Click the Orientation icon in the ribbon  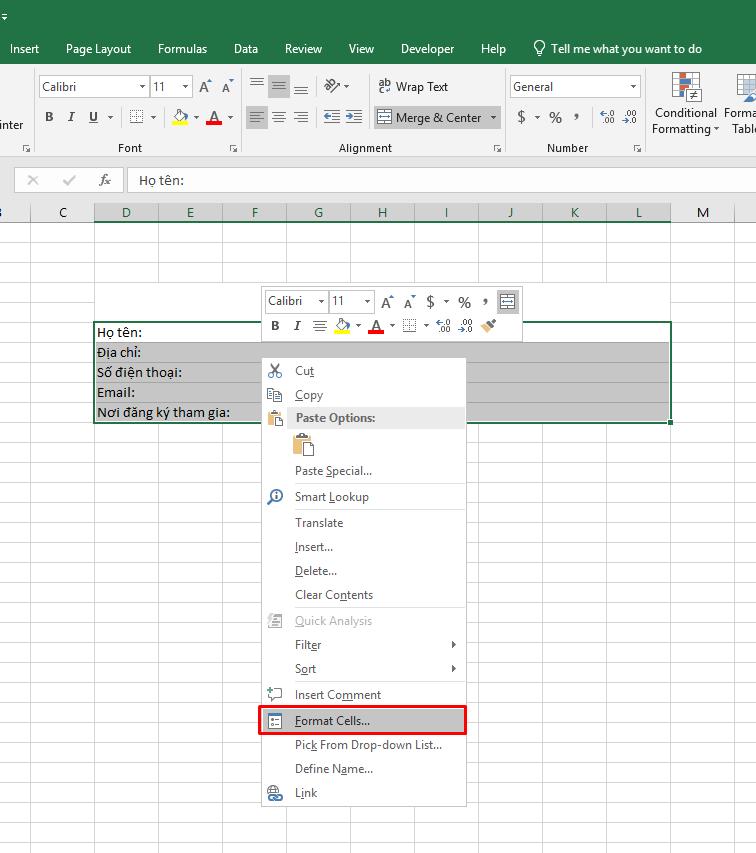(x=332, y=86)
